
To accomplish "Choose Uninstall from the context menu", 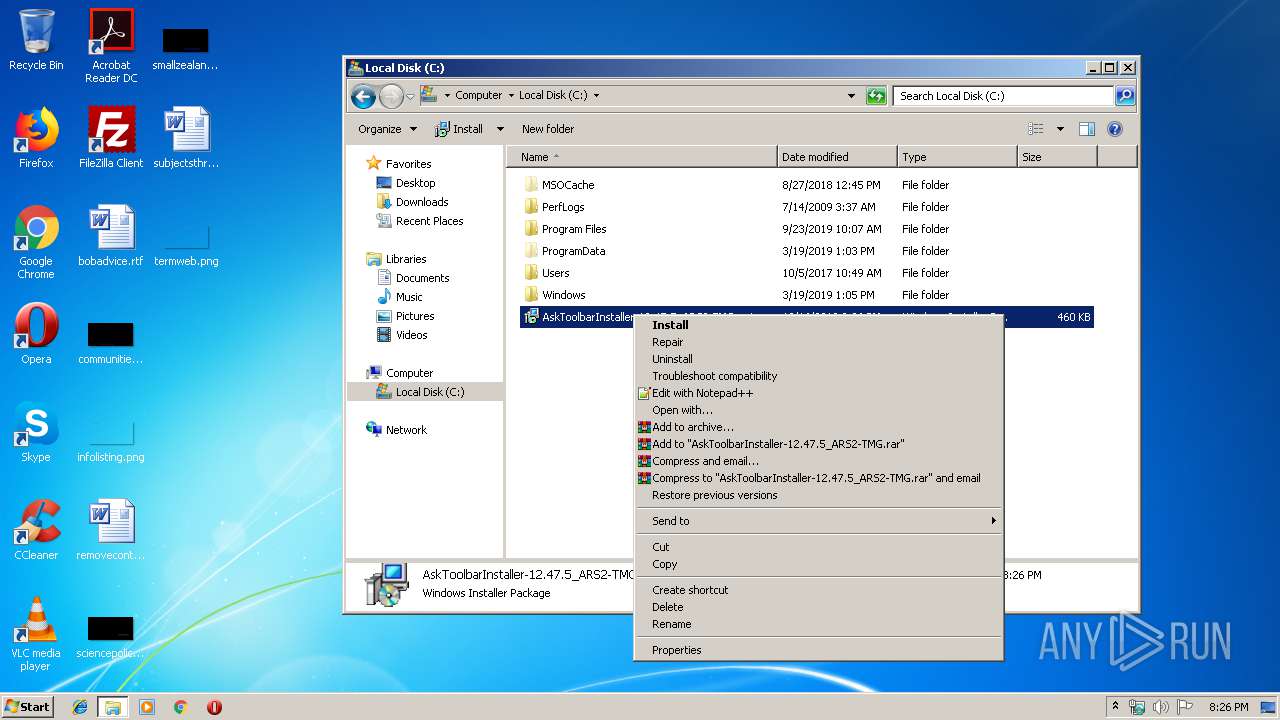I will click(819, 359).
